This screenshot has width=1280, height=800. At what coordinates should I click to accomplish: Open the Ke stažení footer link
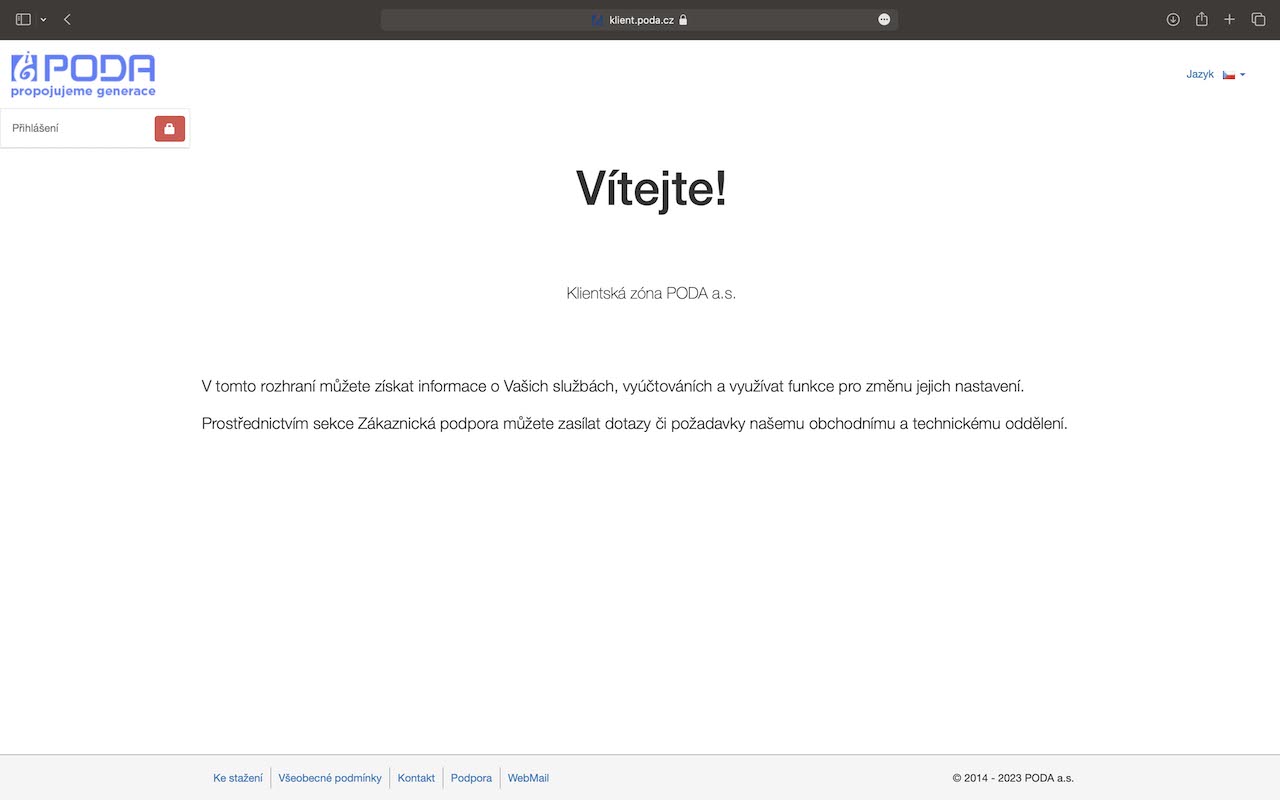[238, 778]
